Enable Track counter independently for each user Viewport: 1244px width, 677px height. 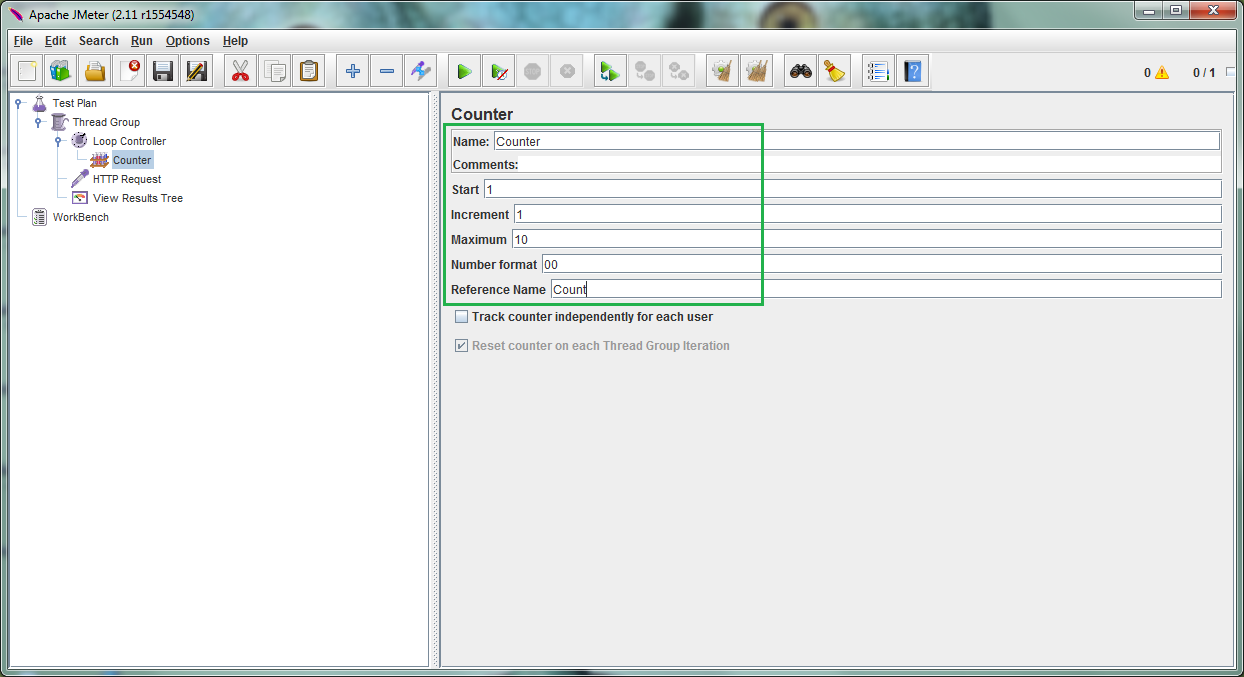[x=461, y=316]
